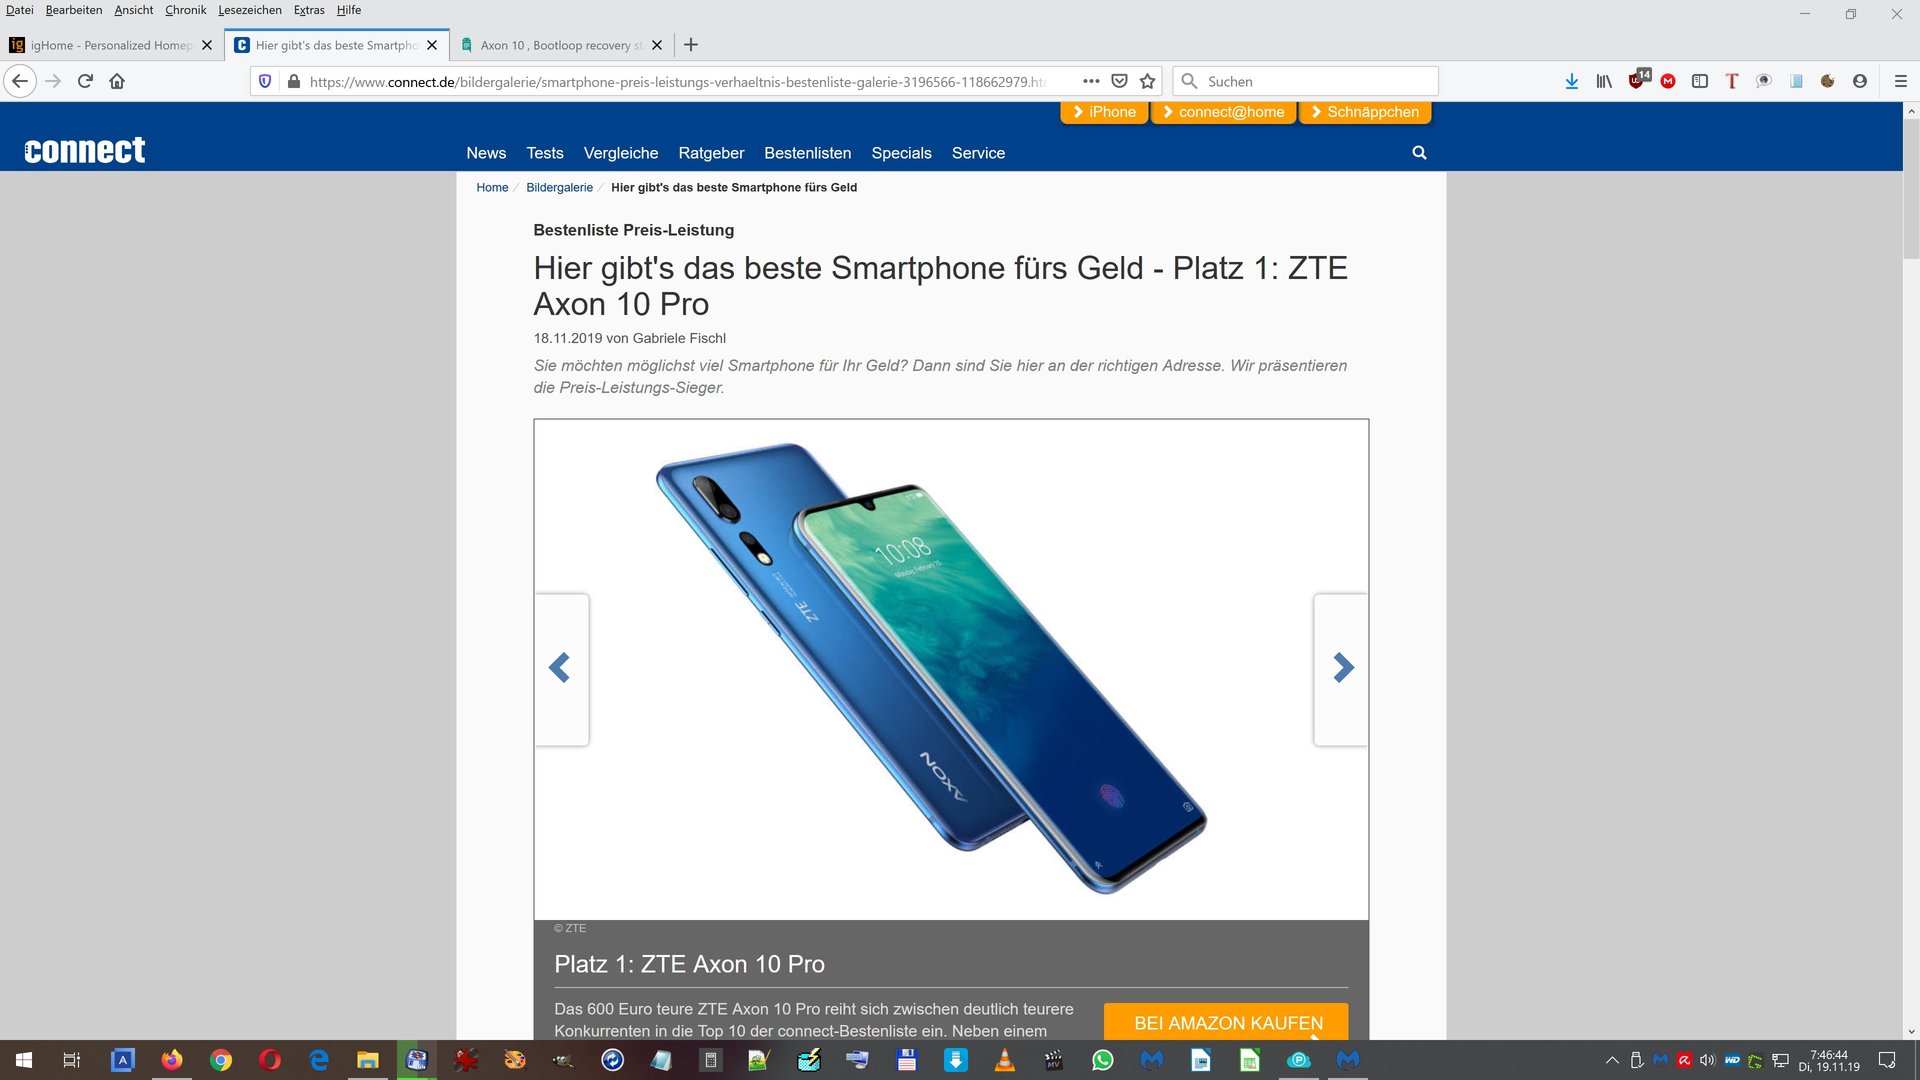1920x1080 pixels.
Task: Open the Tests navigation section
Action: 545,153
